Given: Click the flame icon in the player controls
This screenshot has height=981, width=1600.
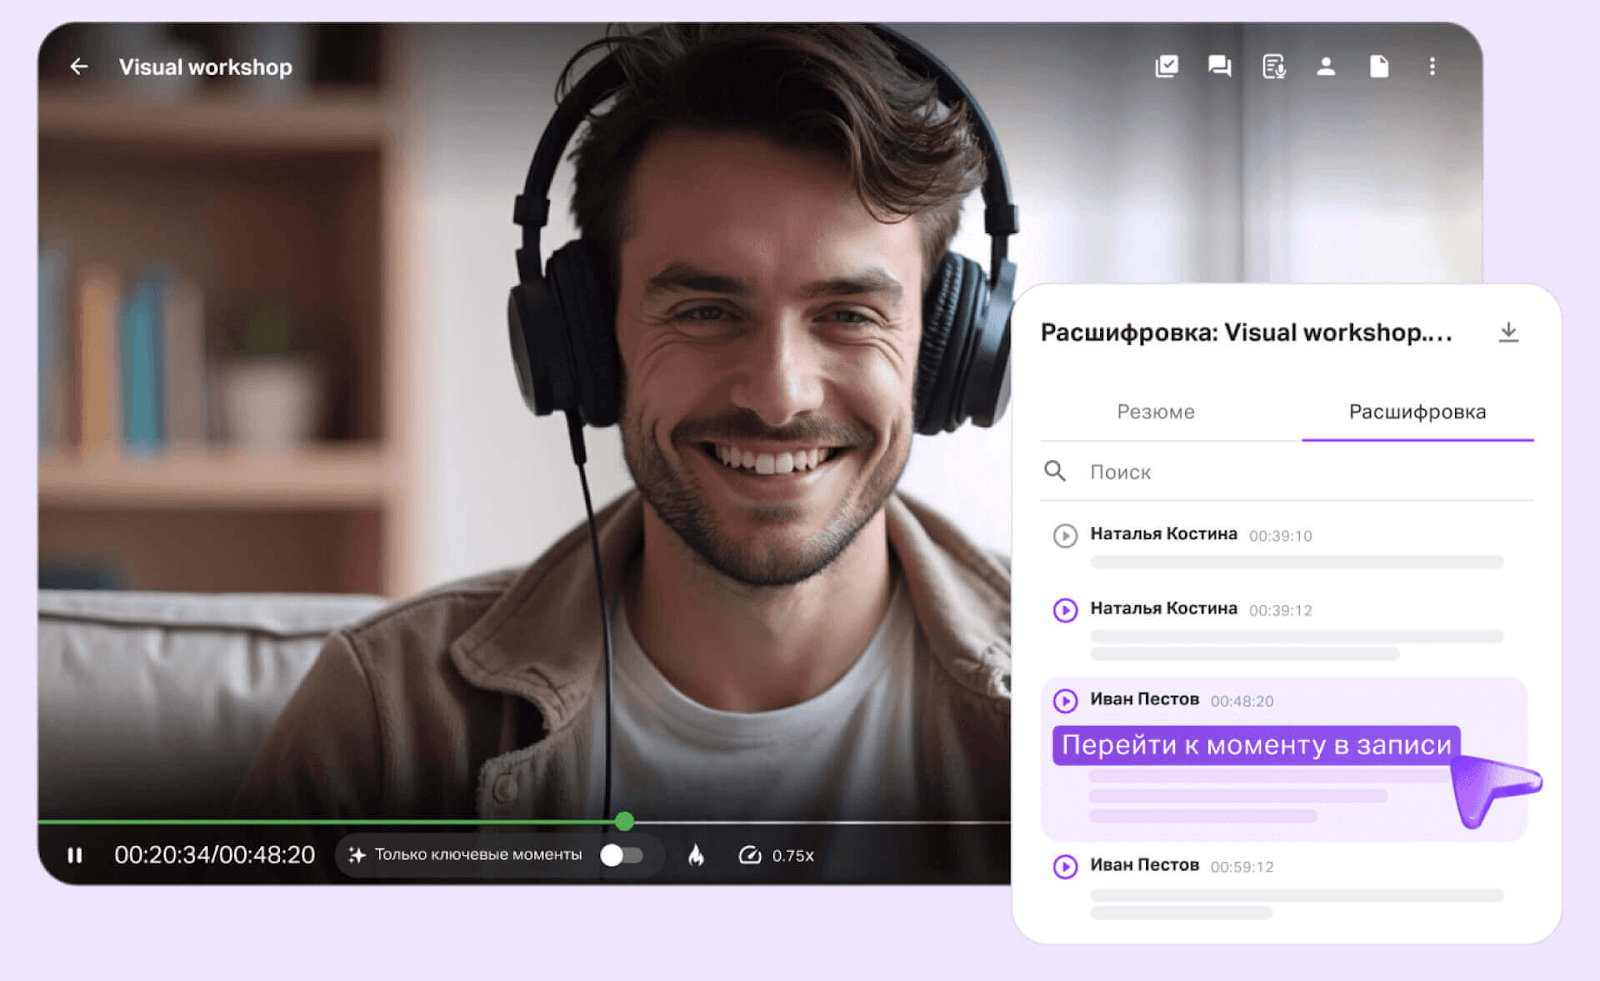Looking at the screenshot, I should pyautogui.click(x=696, y=855).
